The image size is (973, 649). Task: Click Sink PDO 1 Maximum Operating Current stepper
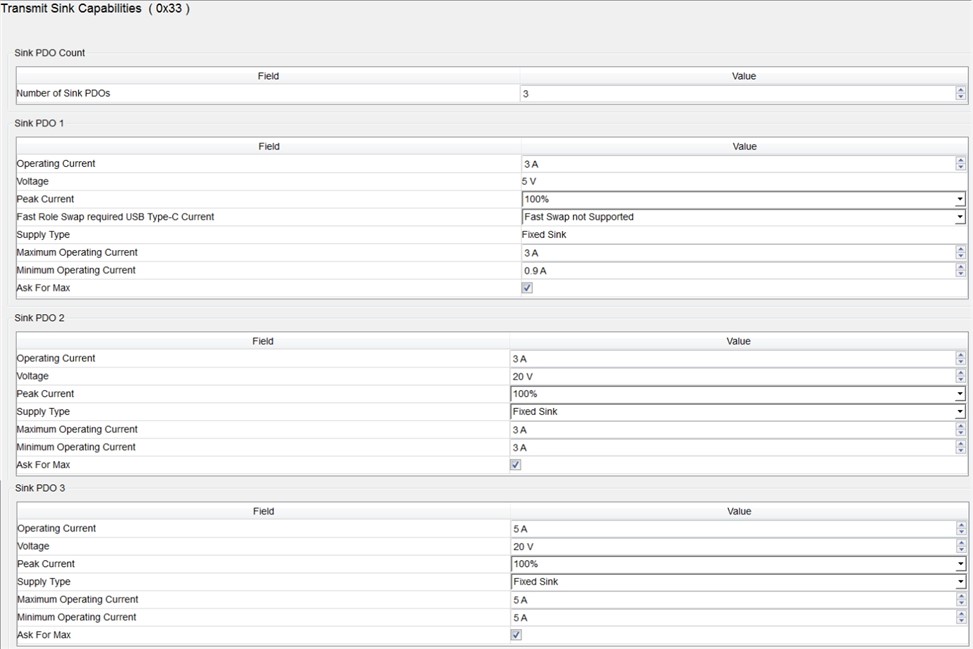click(x=960, y=253)
